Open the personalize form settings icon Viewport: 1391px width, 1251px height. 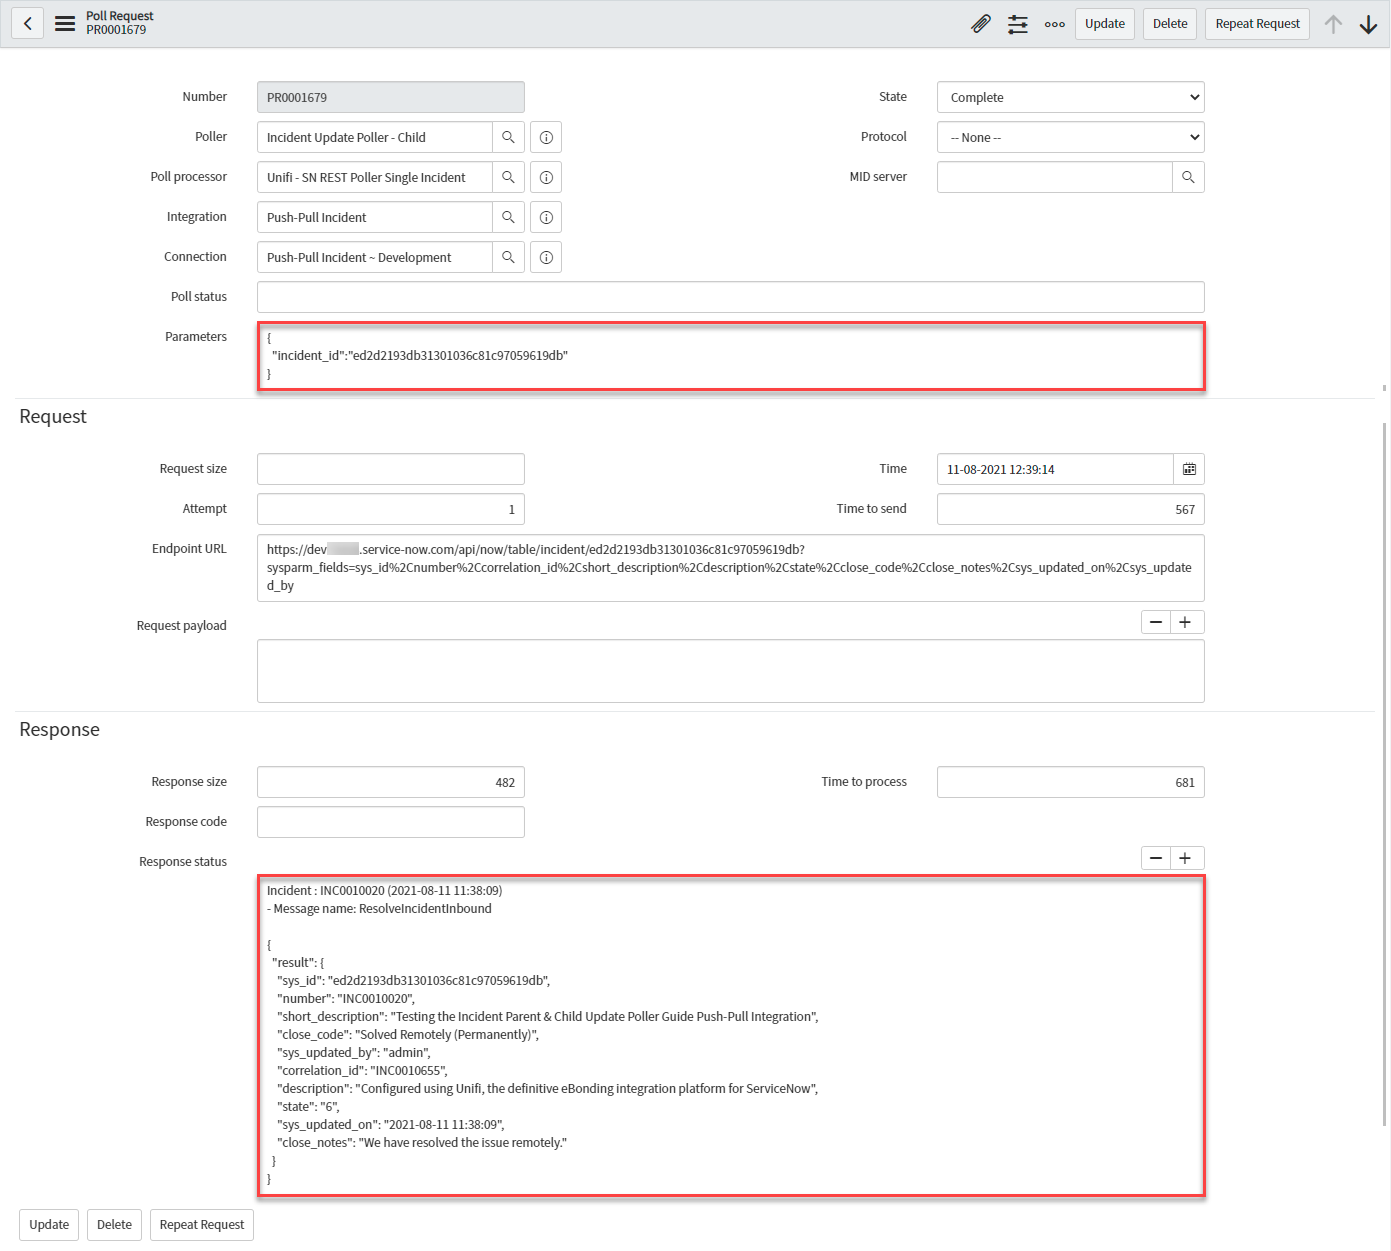pos(1018,24)
